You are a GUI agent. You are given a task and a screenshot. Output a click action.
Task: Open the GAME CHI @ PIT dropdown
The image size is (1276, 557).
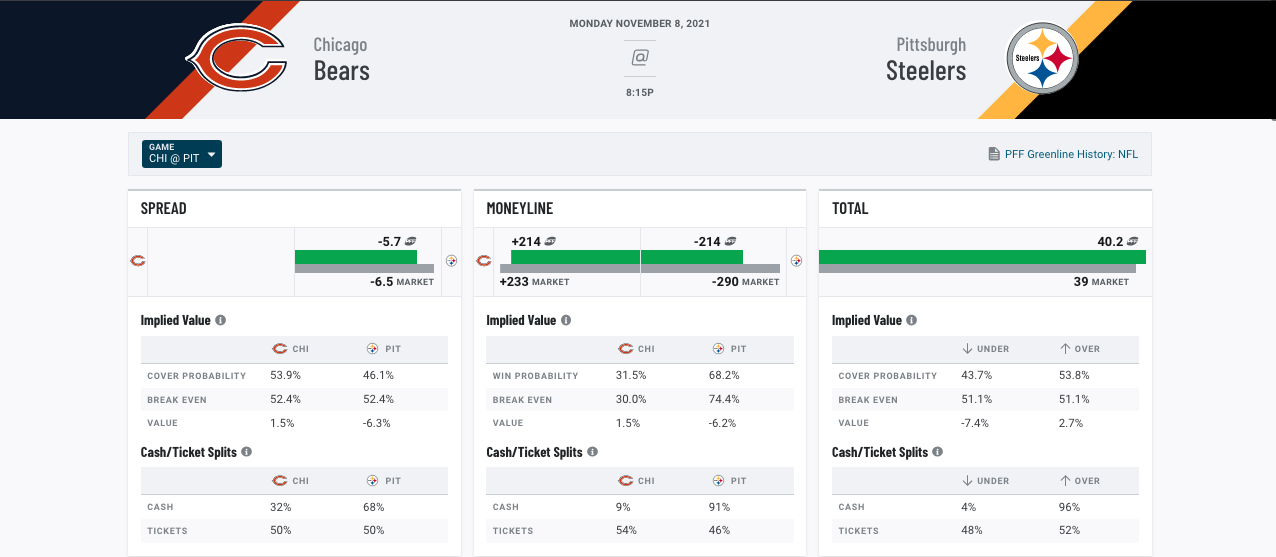pos(182,154)
